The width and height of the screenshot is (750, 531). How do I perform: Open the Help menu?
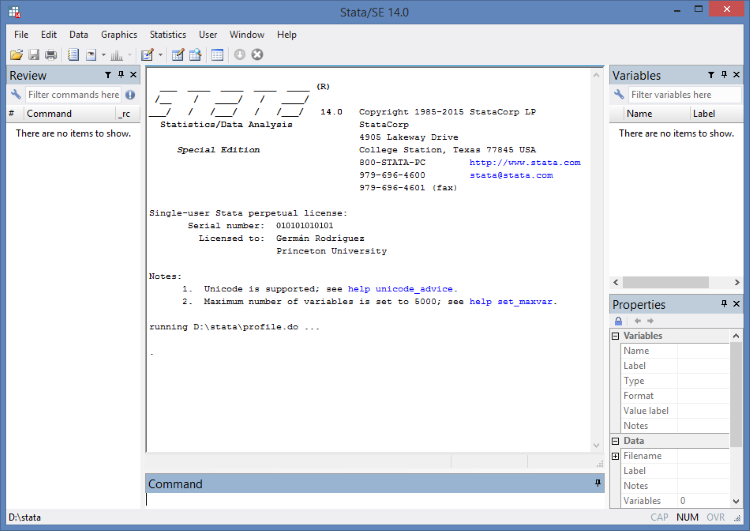click(287, 34)
